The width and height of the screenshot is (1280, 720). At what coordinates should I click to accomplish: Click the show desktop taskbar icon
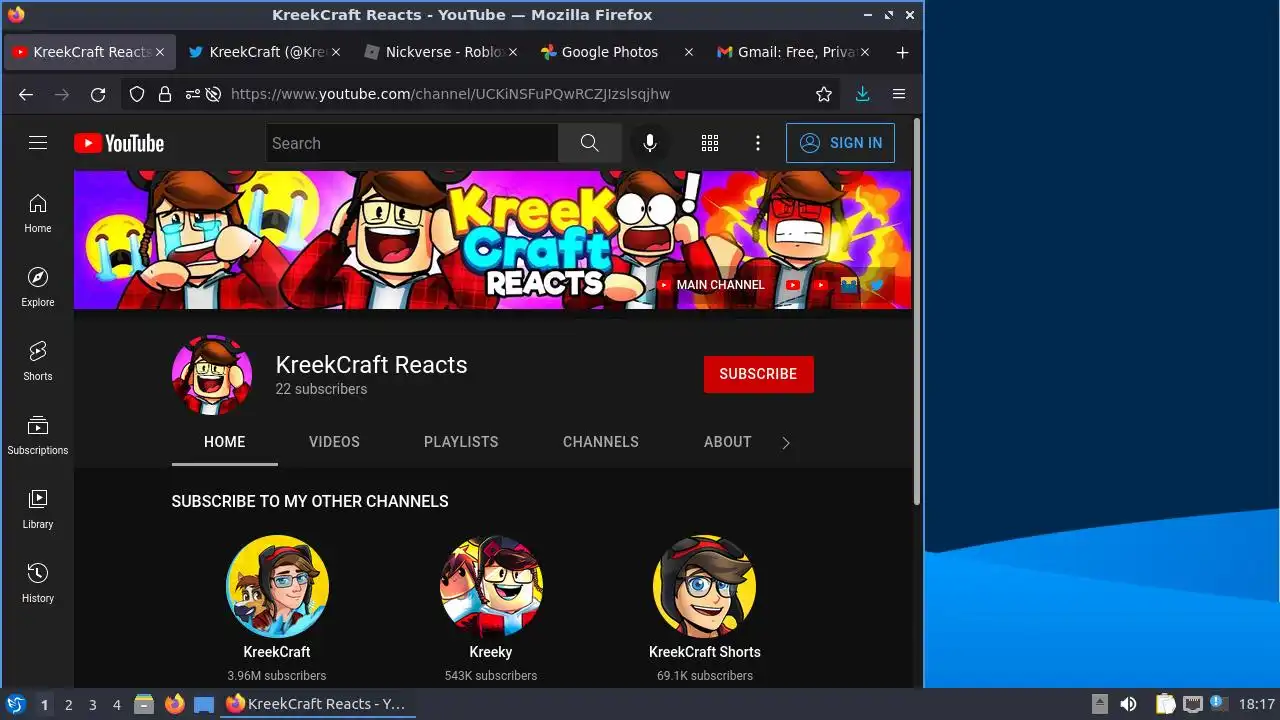tap(204, 704)
